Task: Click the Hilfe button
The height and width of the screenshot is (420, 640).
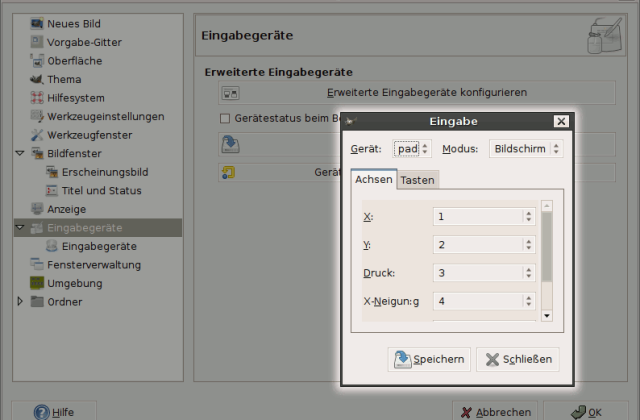Action: [x=54, y=412]
